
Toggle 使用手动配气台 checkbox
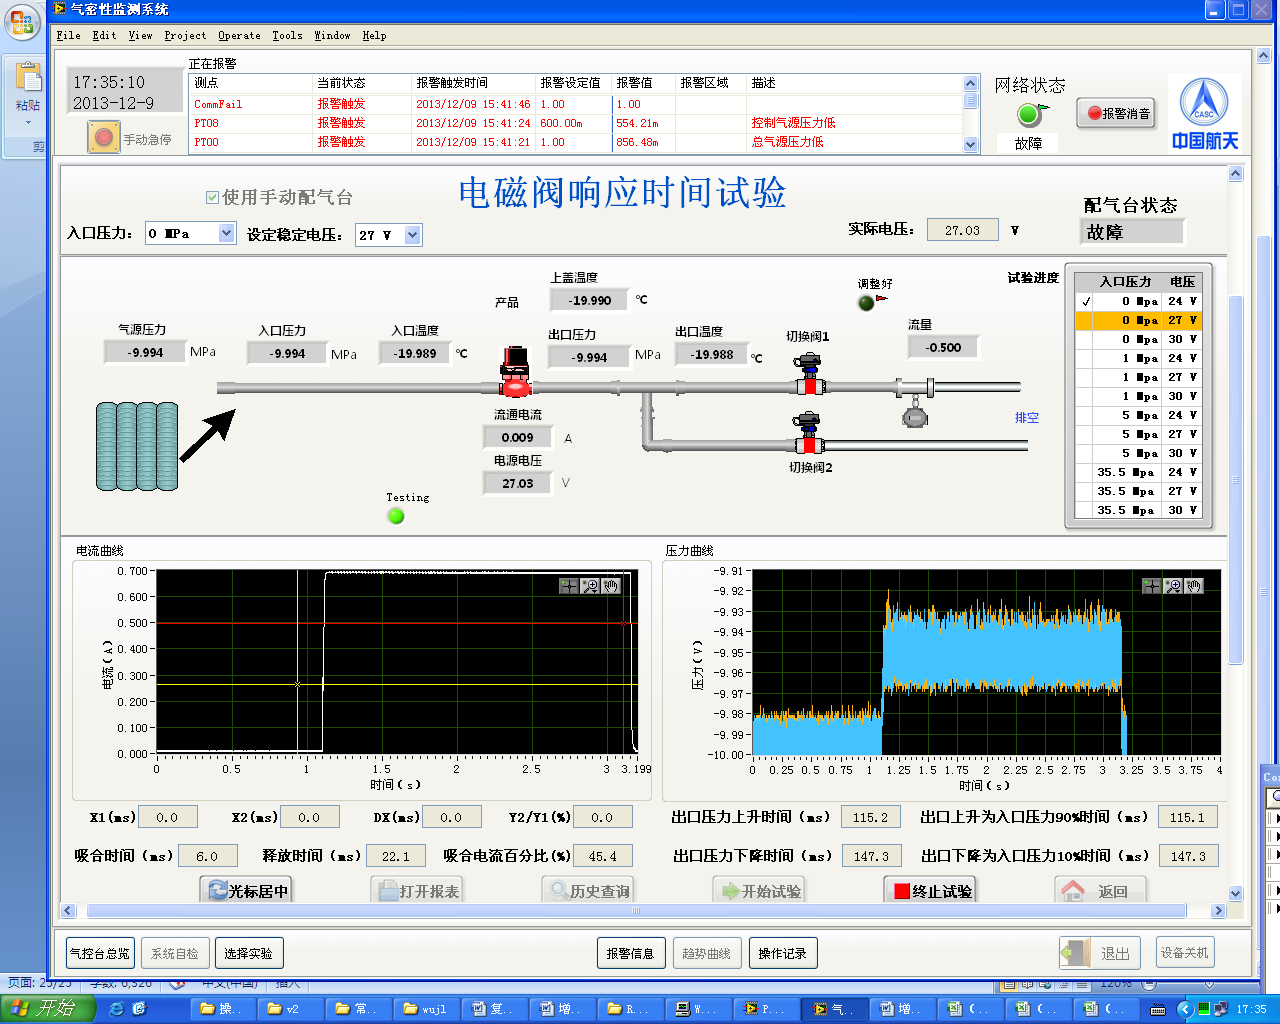point(212,198)
